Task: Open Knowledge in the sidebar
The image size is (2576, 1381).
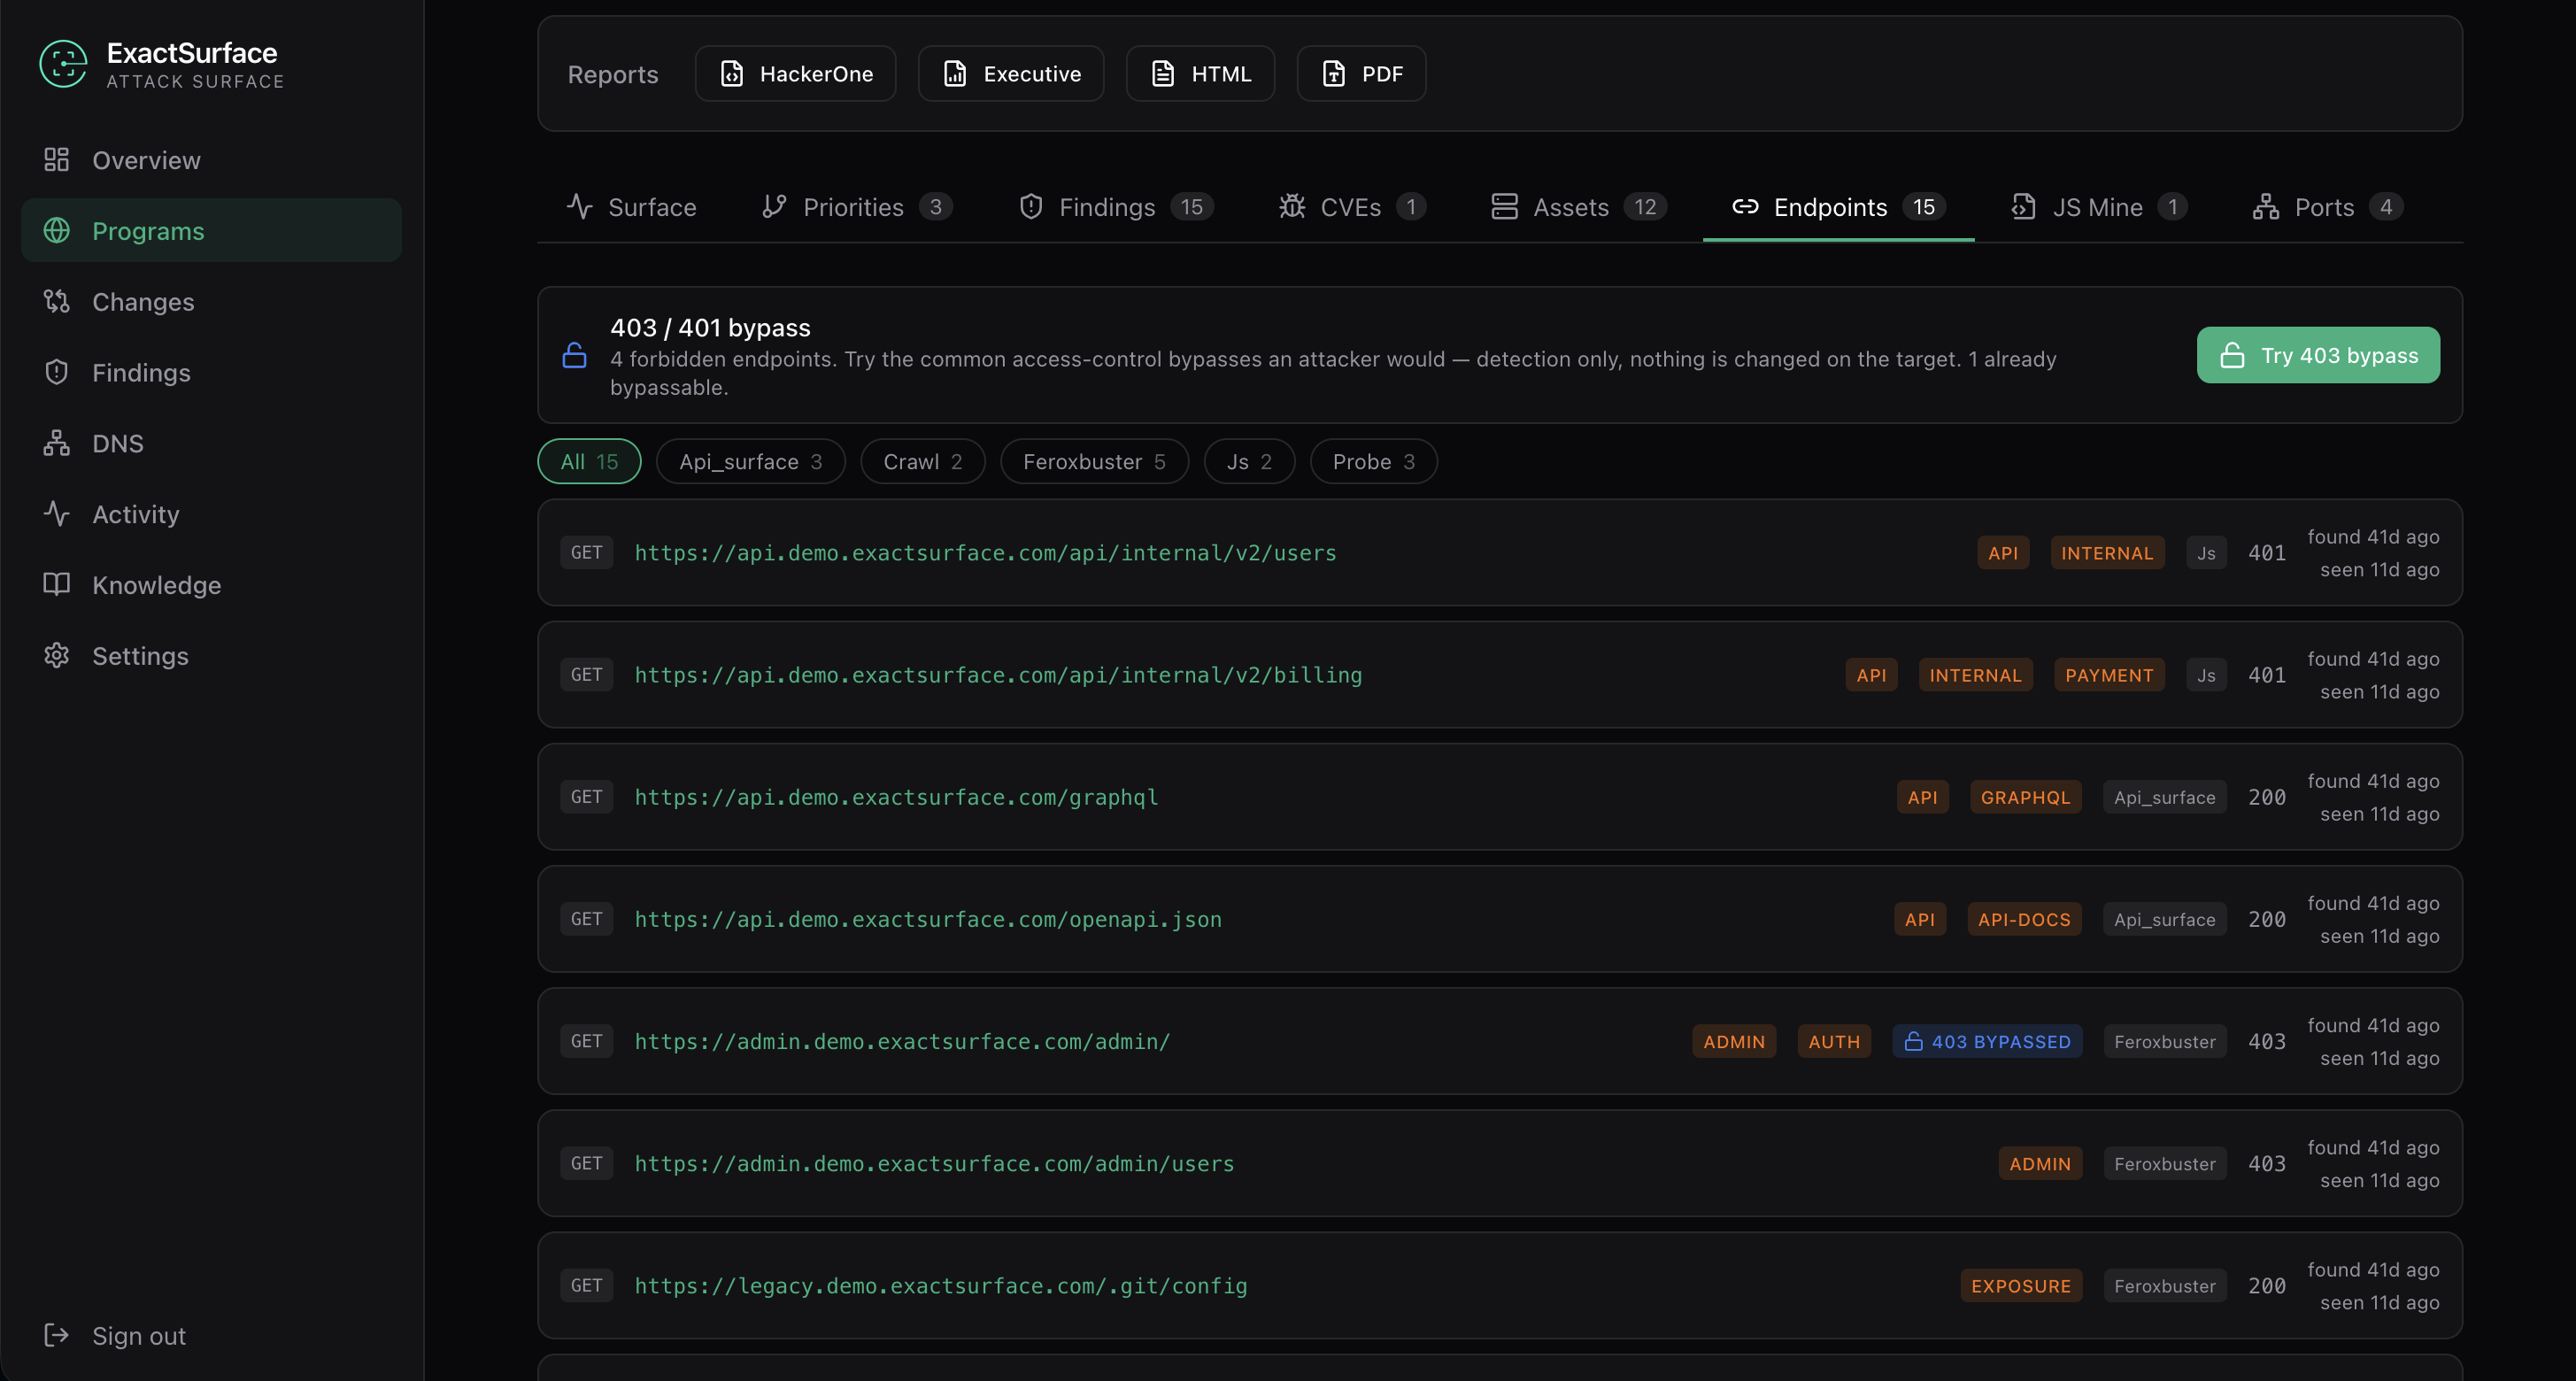Action: (211, 585)
